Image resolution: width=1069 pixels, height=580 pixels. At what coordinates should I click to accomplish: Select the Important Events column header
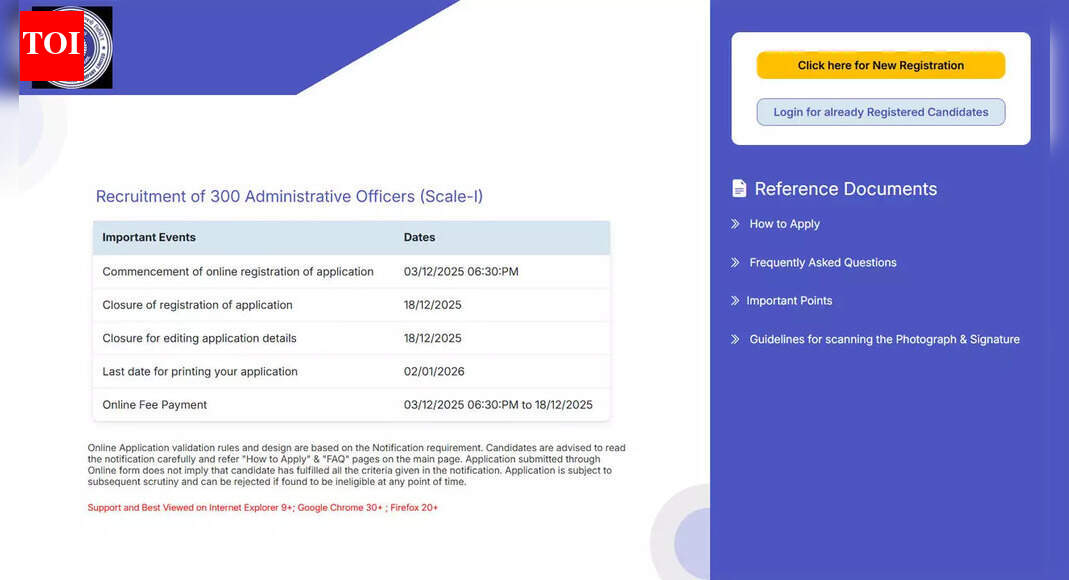(x=149, y=237)
